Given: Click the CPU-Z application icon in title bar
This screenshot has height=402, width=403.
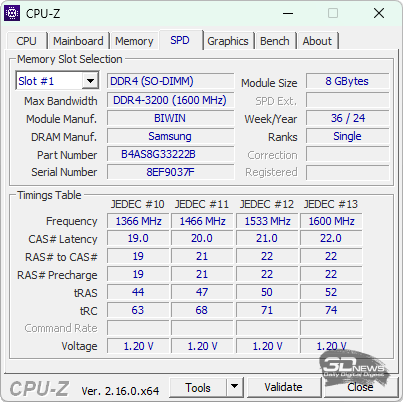Looking at the screenshot, I should (12, 13).
